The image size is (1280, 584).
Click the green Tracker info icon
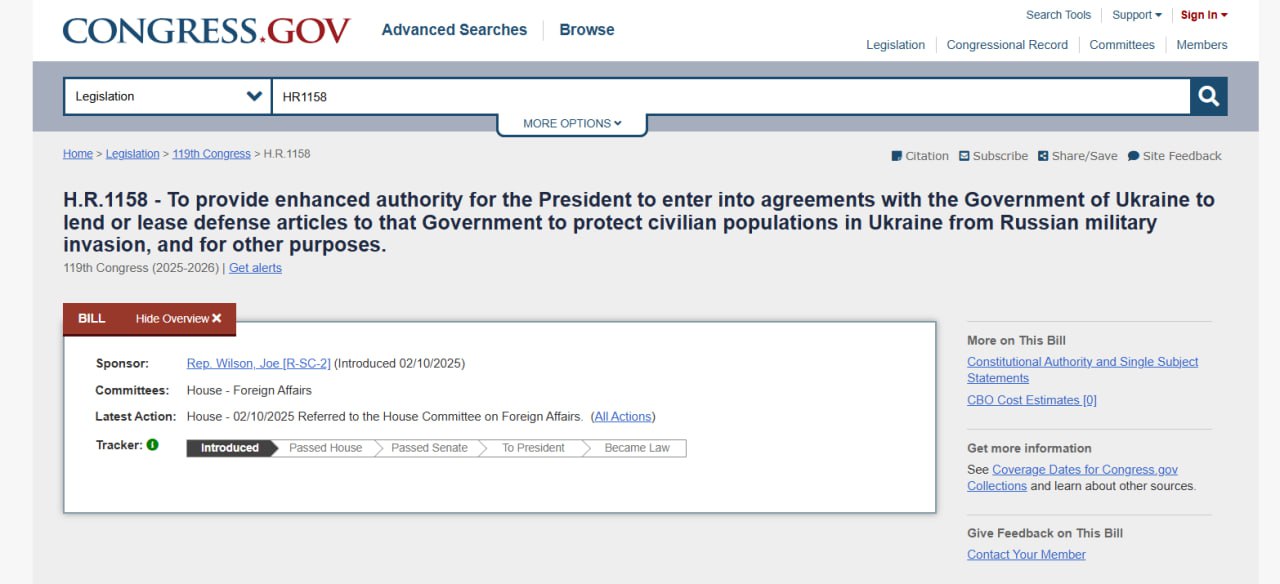[153, 445]
